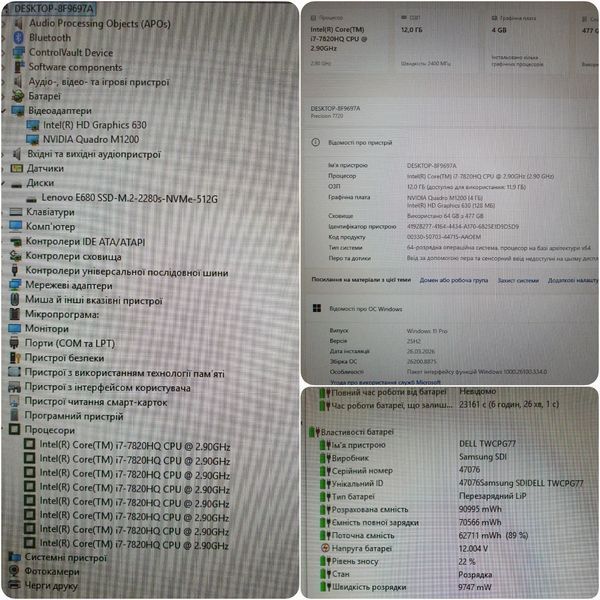Select the Системні пристрої row

tap(65, 558)
